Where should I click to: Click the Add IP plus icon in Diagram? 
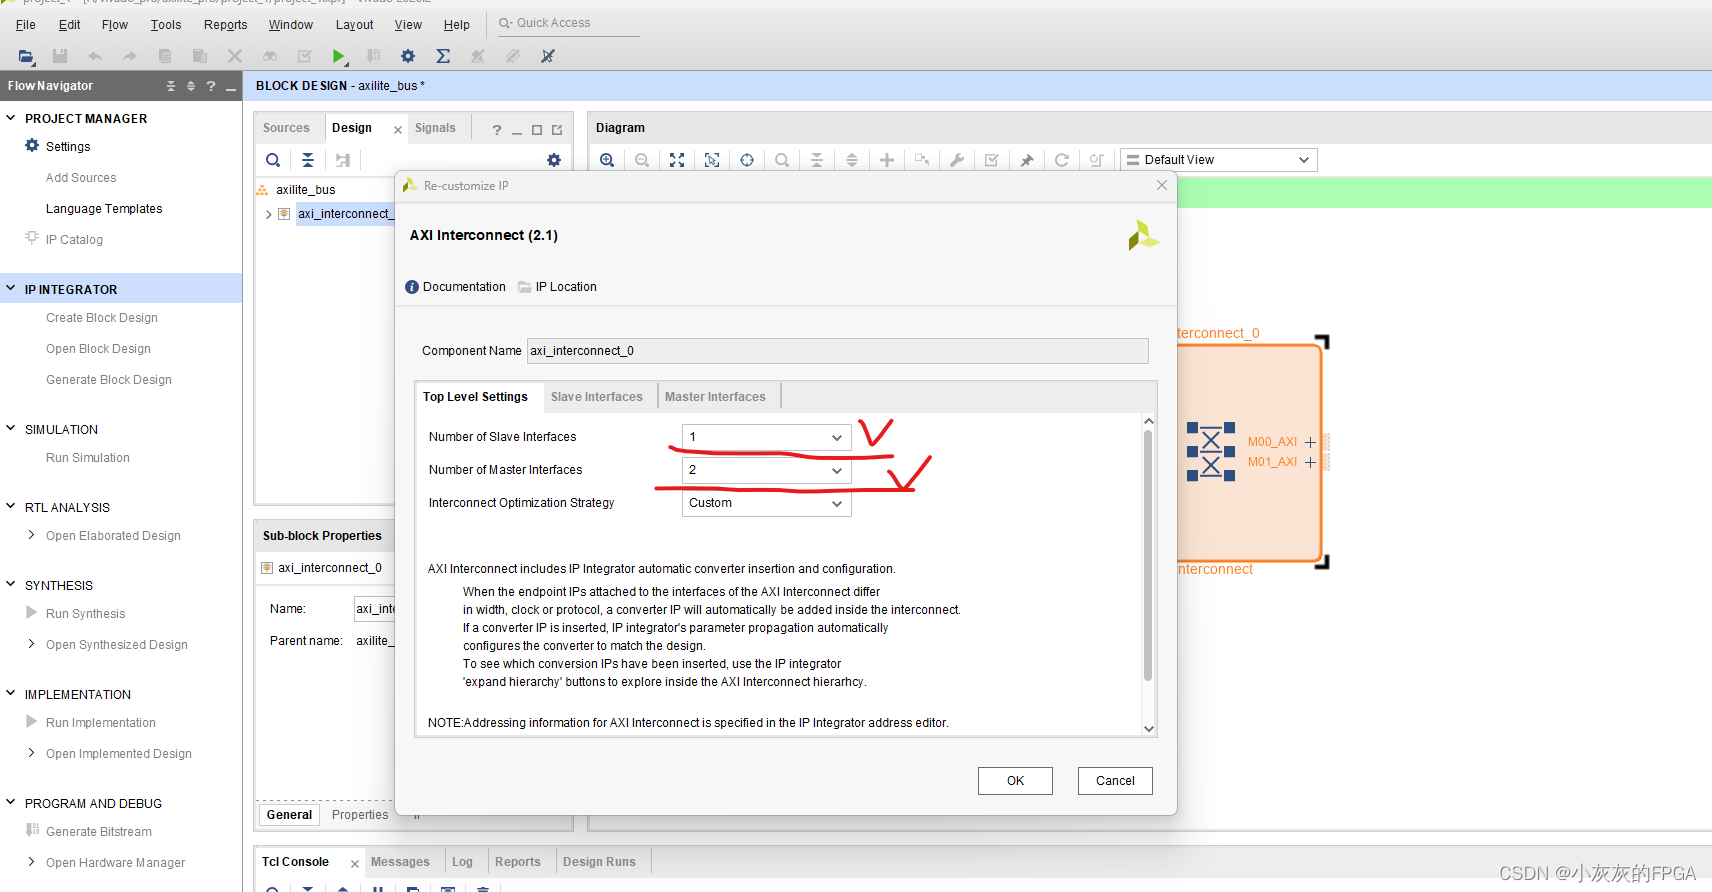click(x=887, y=160)
